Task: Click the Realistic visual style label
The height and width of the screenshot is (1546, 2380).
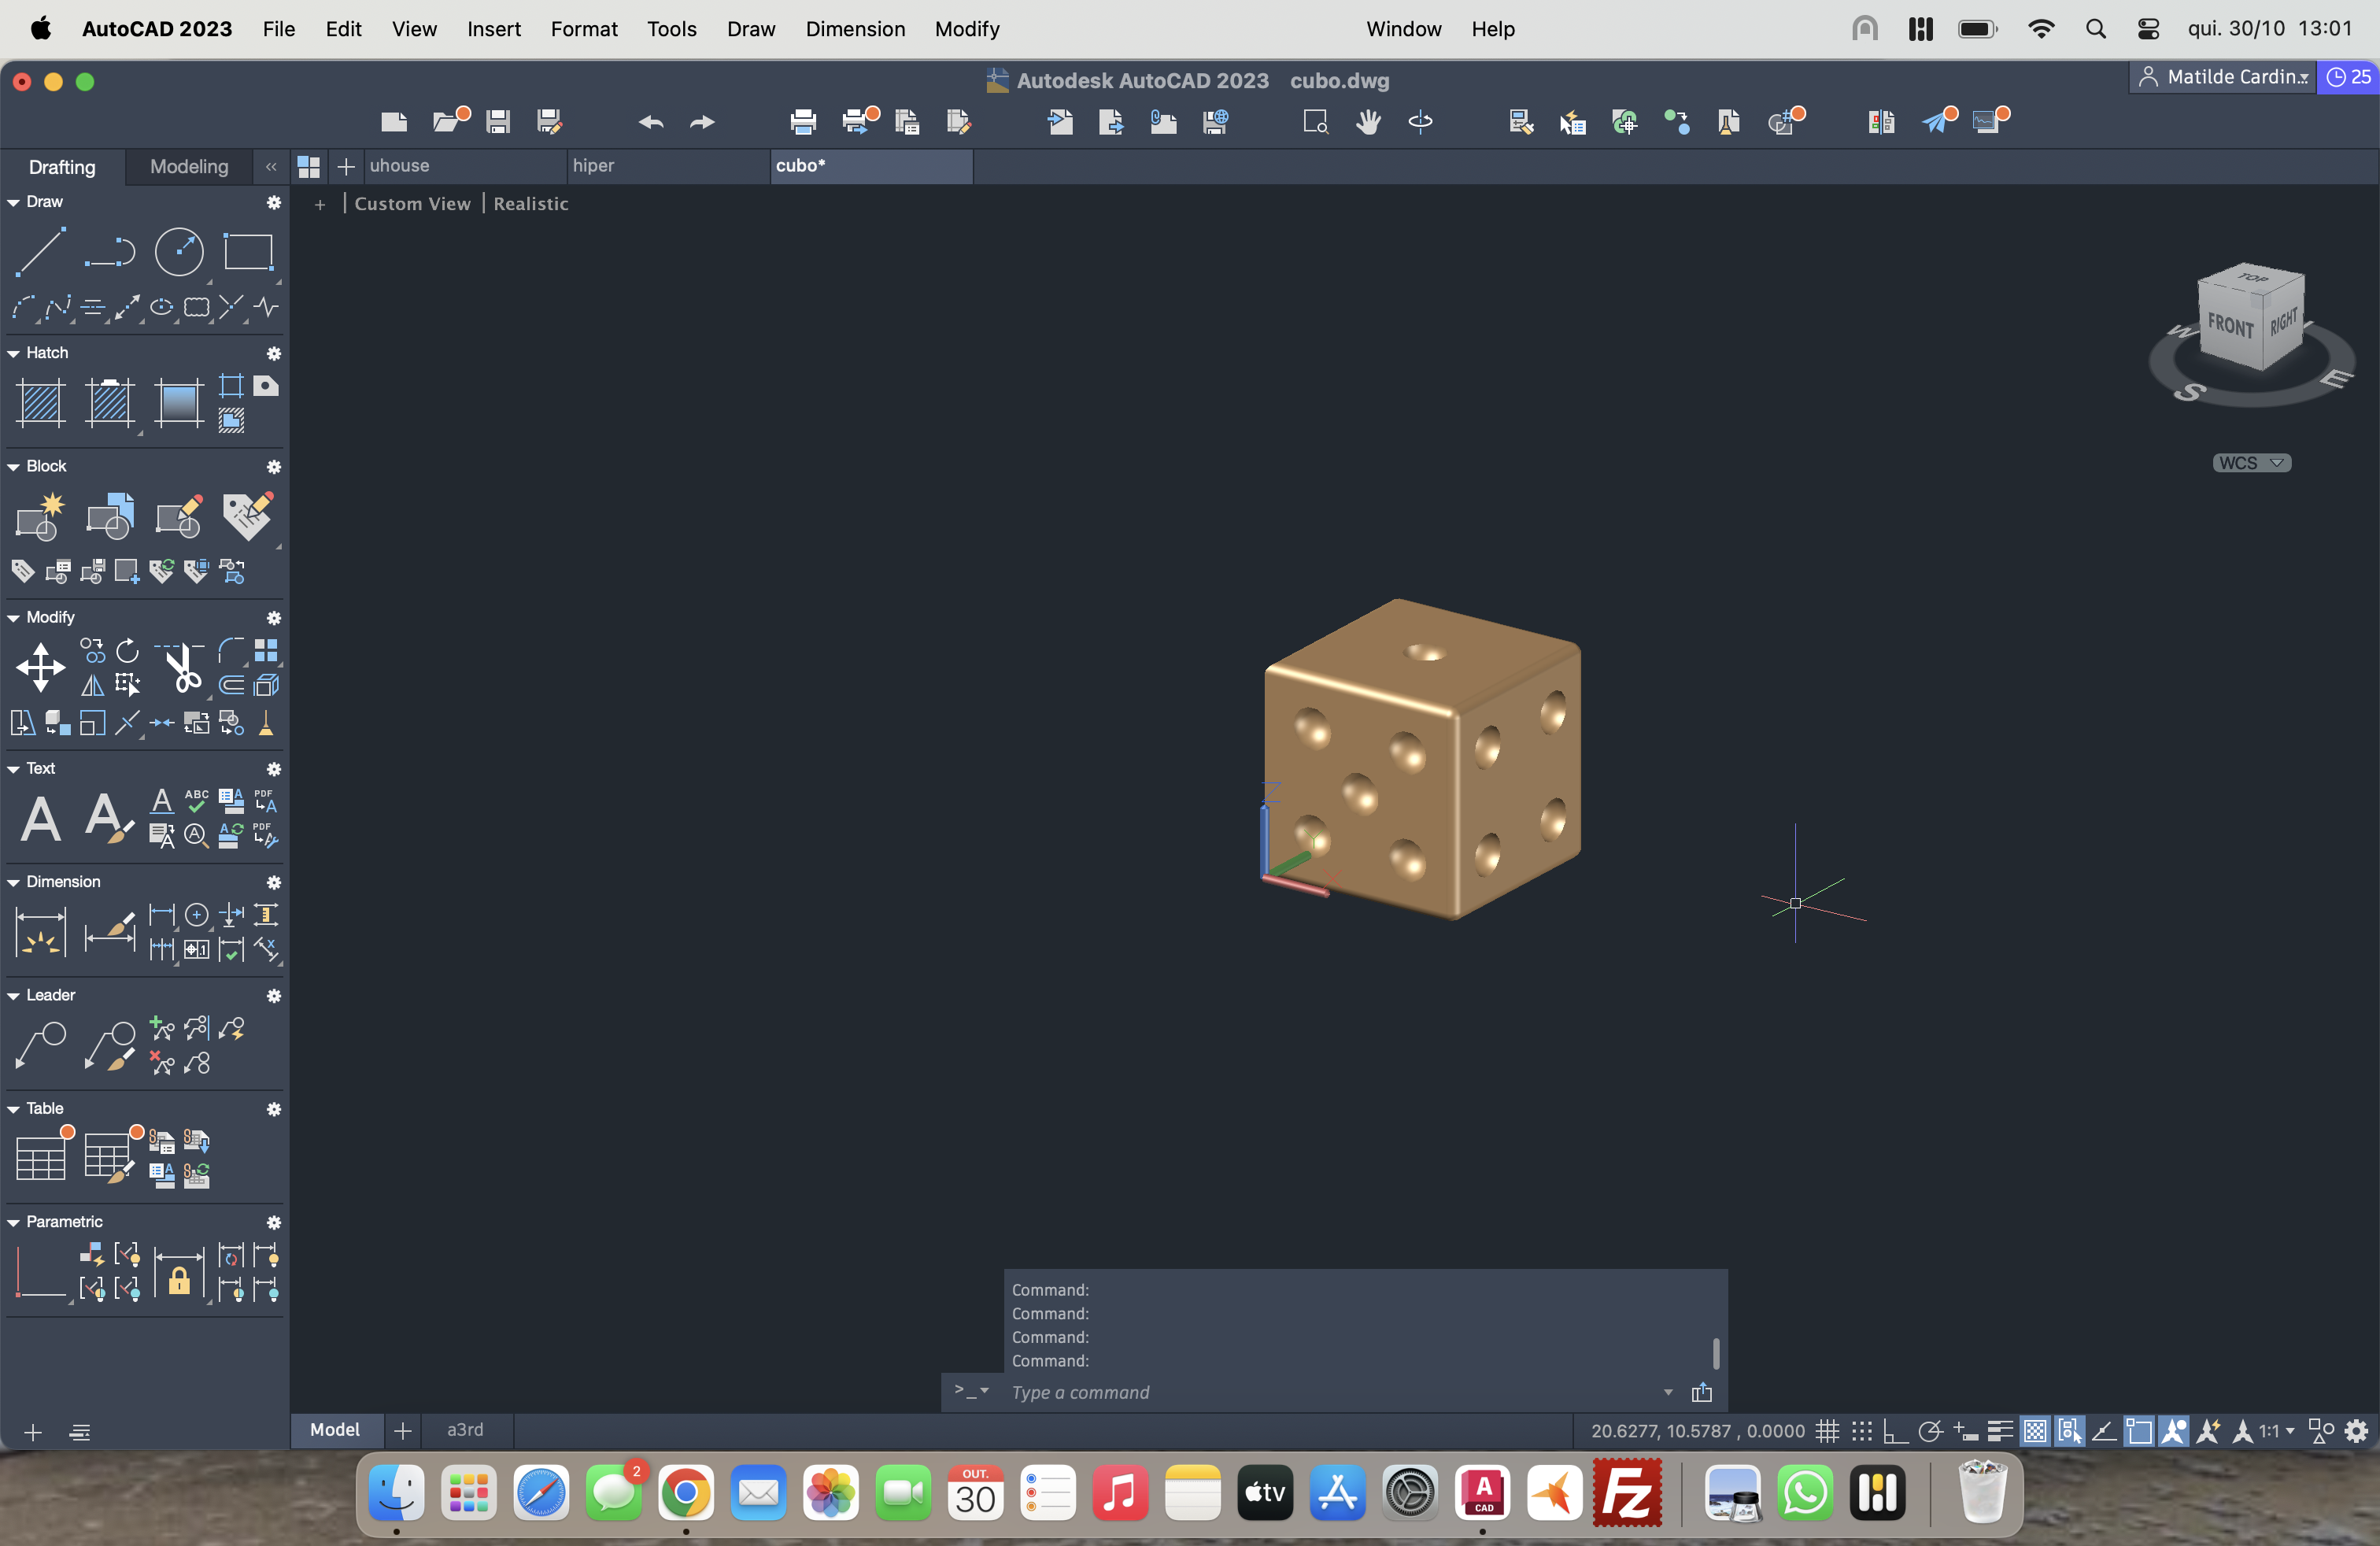Action: (x=530, y=204)
